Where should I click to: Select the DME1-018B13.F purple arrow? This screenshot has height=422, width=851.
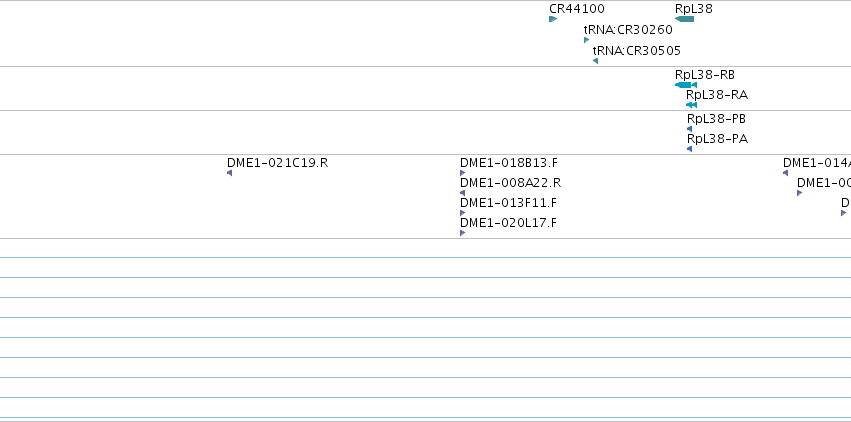coord(462,173)
